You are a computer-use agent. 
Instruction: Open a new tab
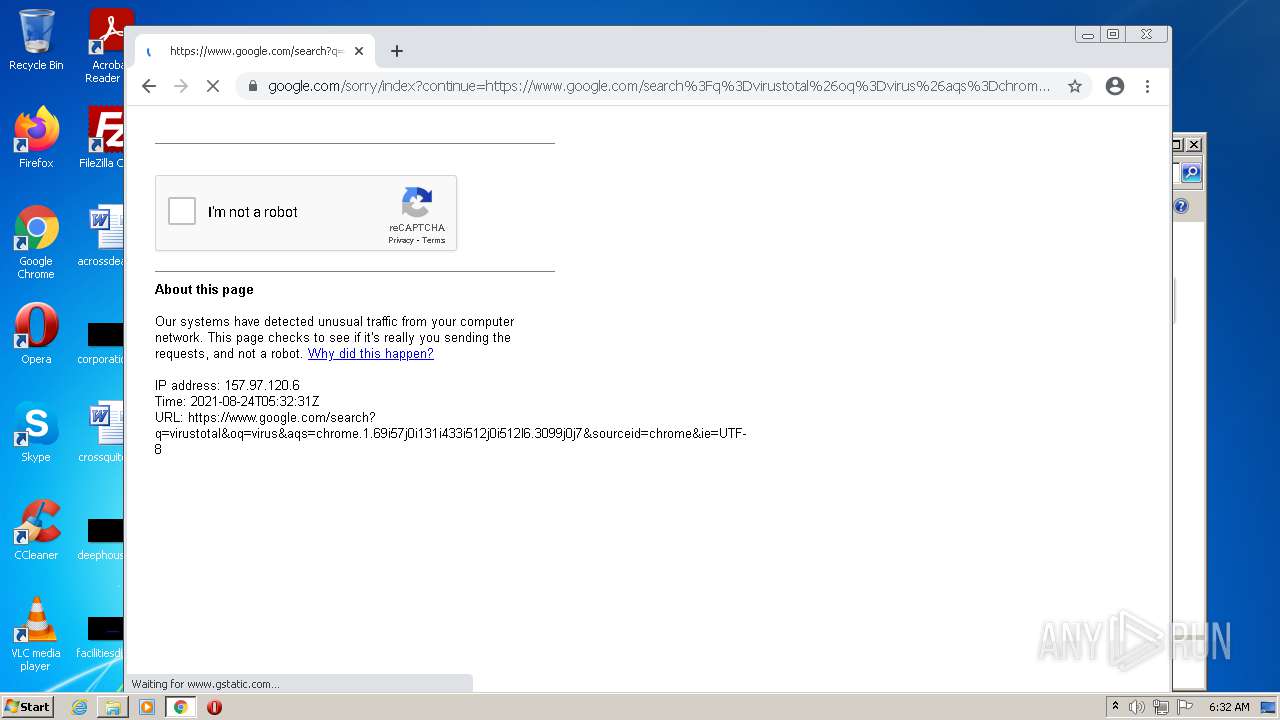click(x=397, y=51)
